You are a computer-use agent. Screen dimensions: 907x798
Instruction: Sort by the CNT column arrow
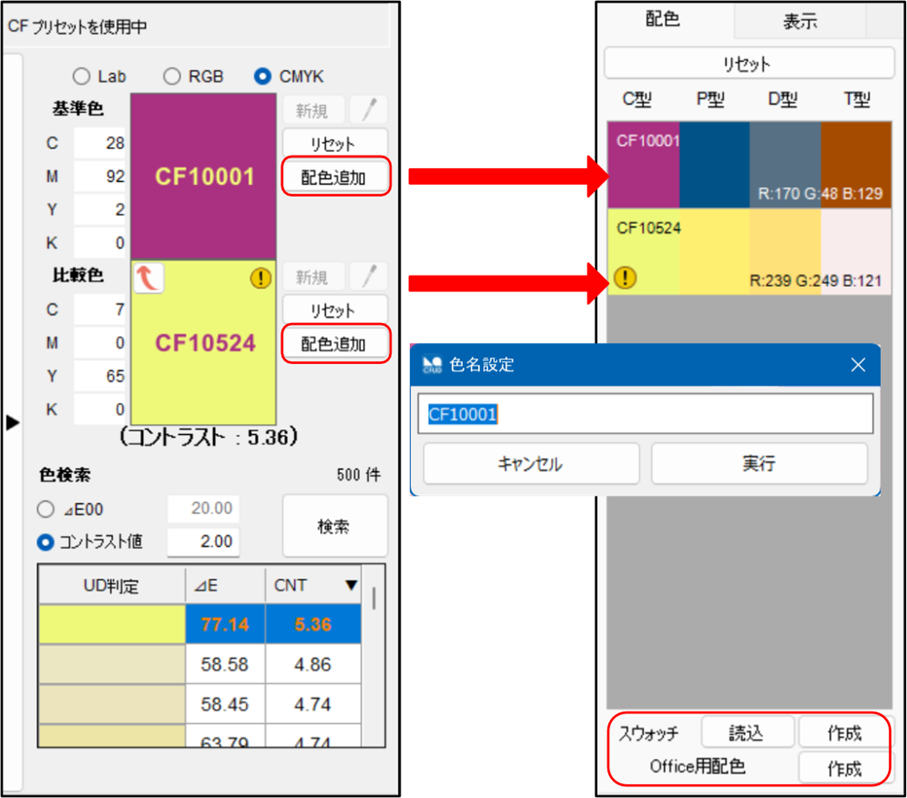point(350,586)
